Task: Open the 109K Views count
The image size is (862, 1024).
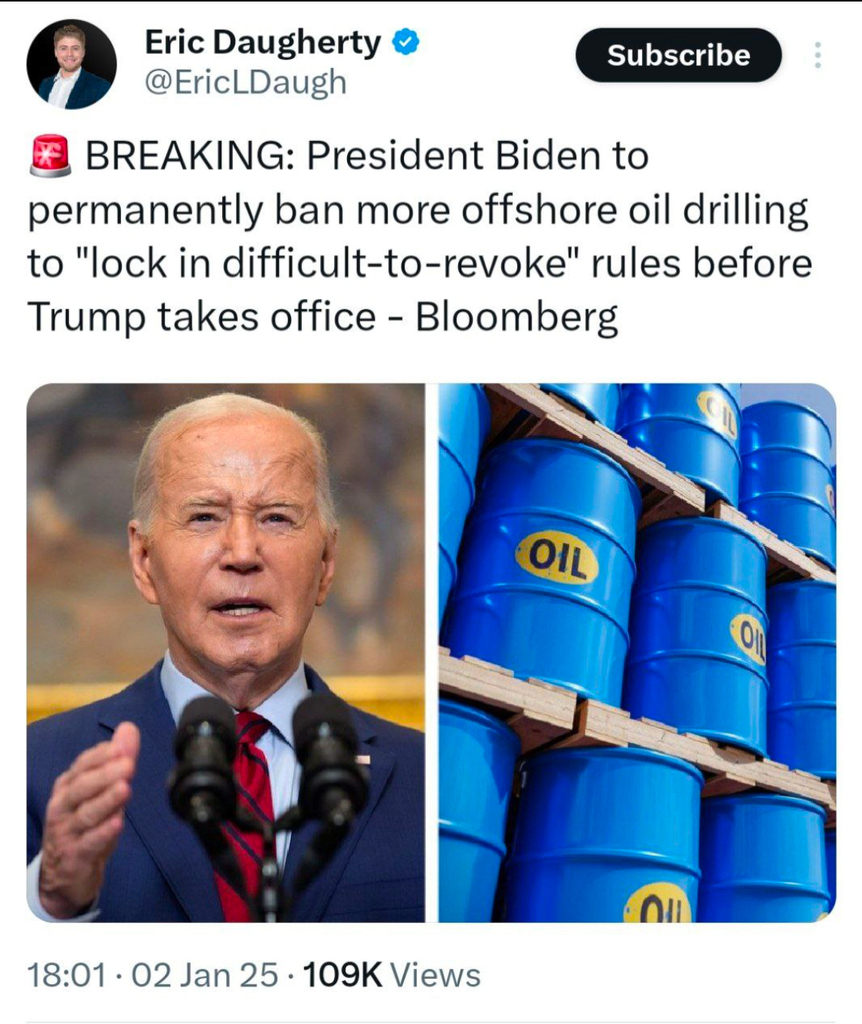Action: tap(391, 975)
